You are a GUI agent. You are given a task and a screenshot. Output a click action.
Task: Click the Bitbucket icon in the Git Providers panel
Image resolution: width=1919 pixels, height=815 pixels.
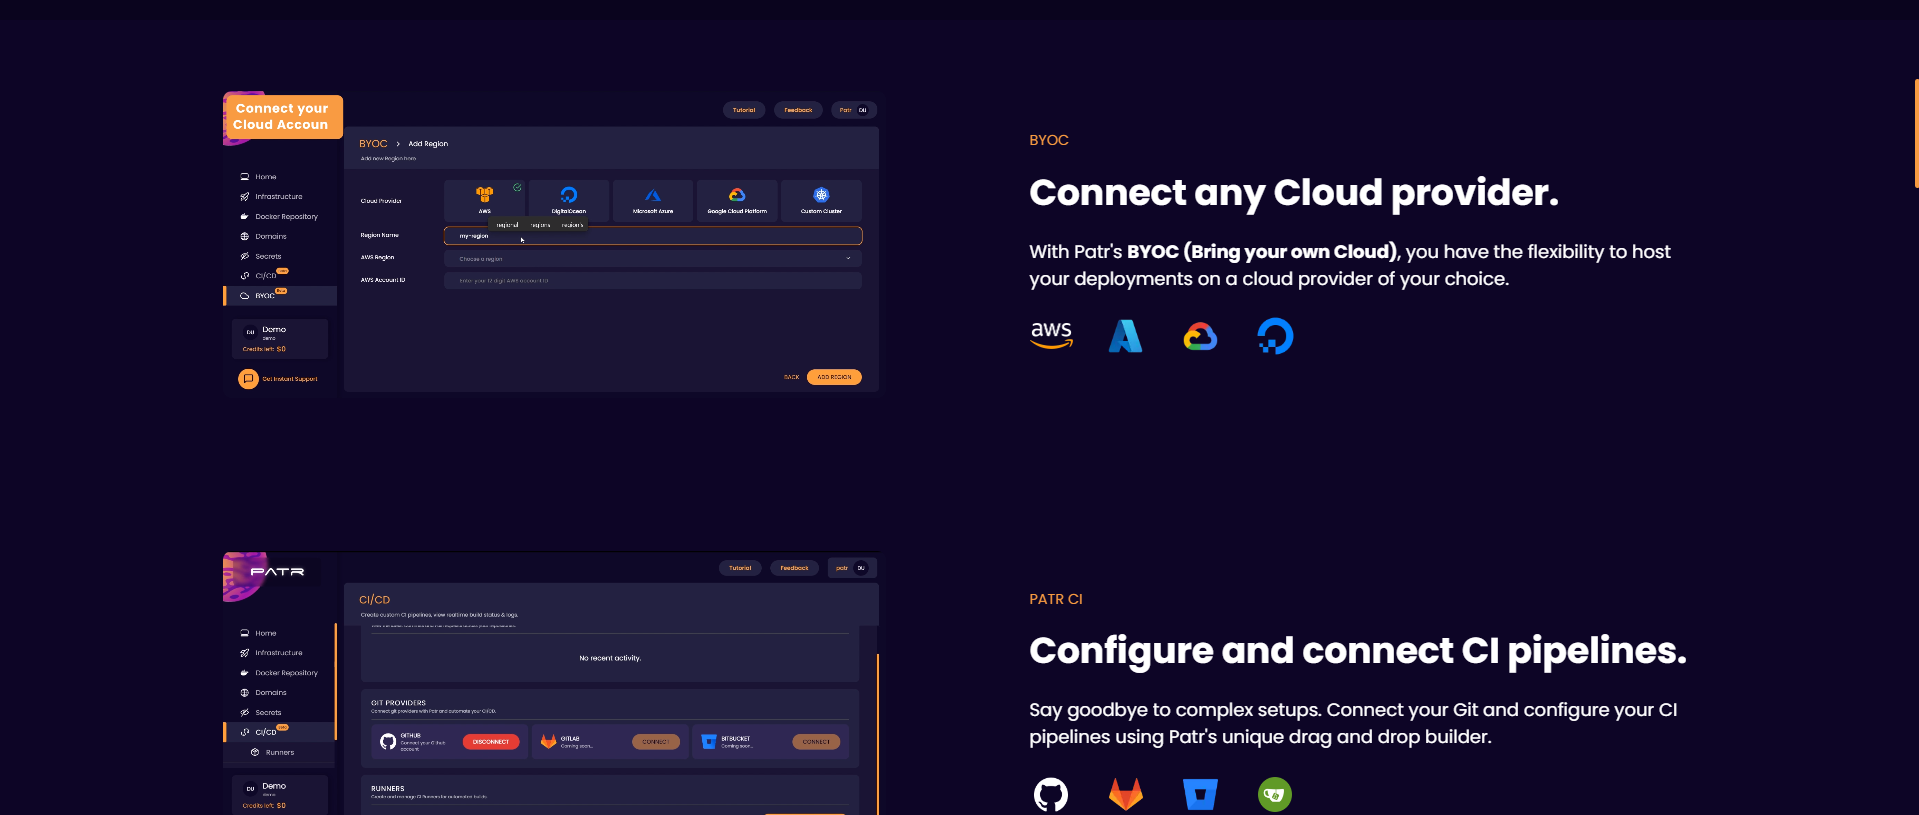click(709, 742)
